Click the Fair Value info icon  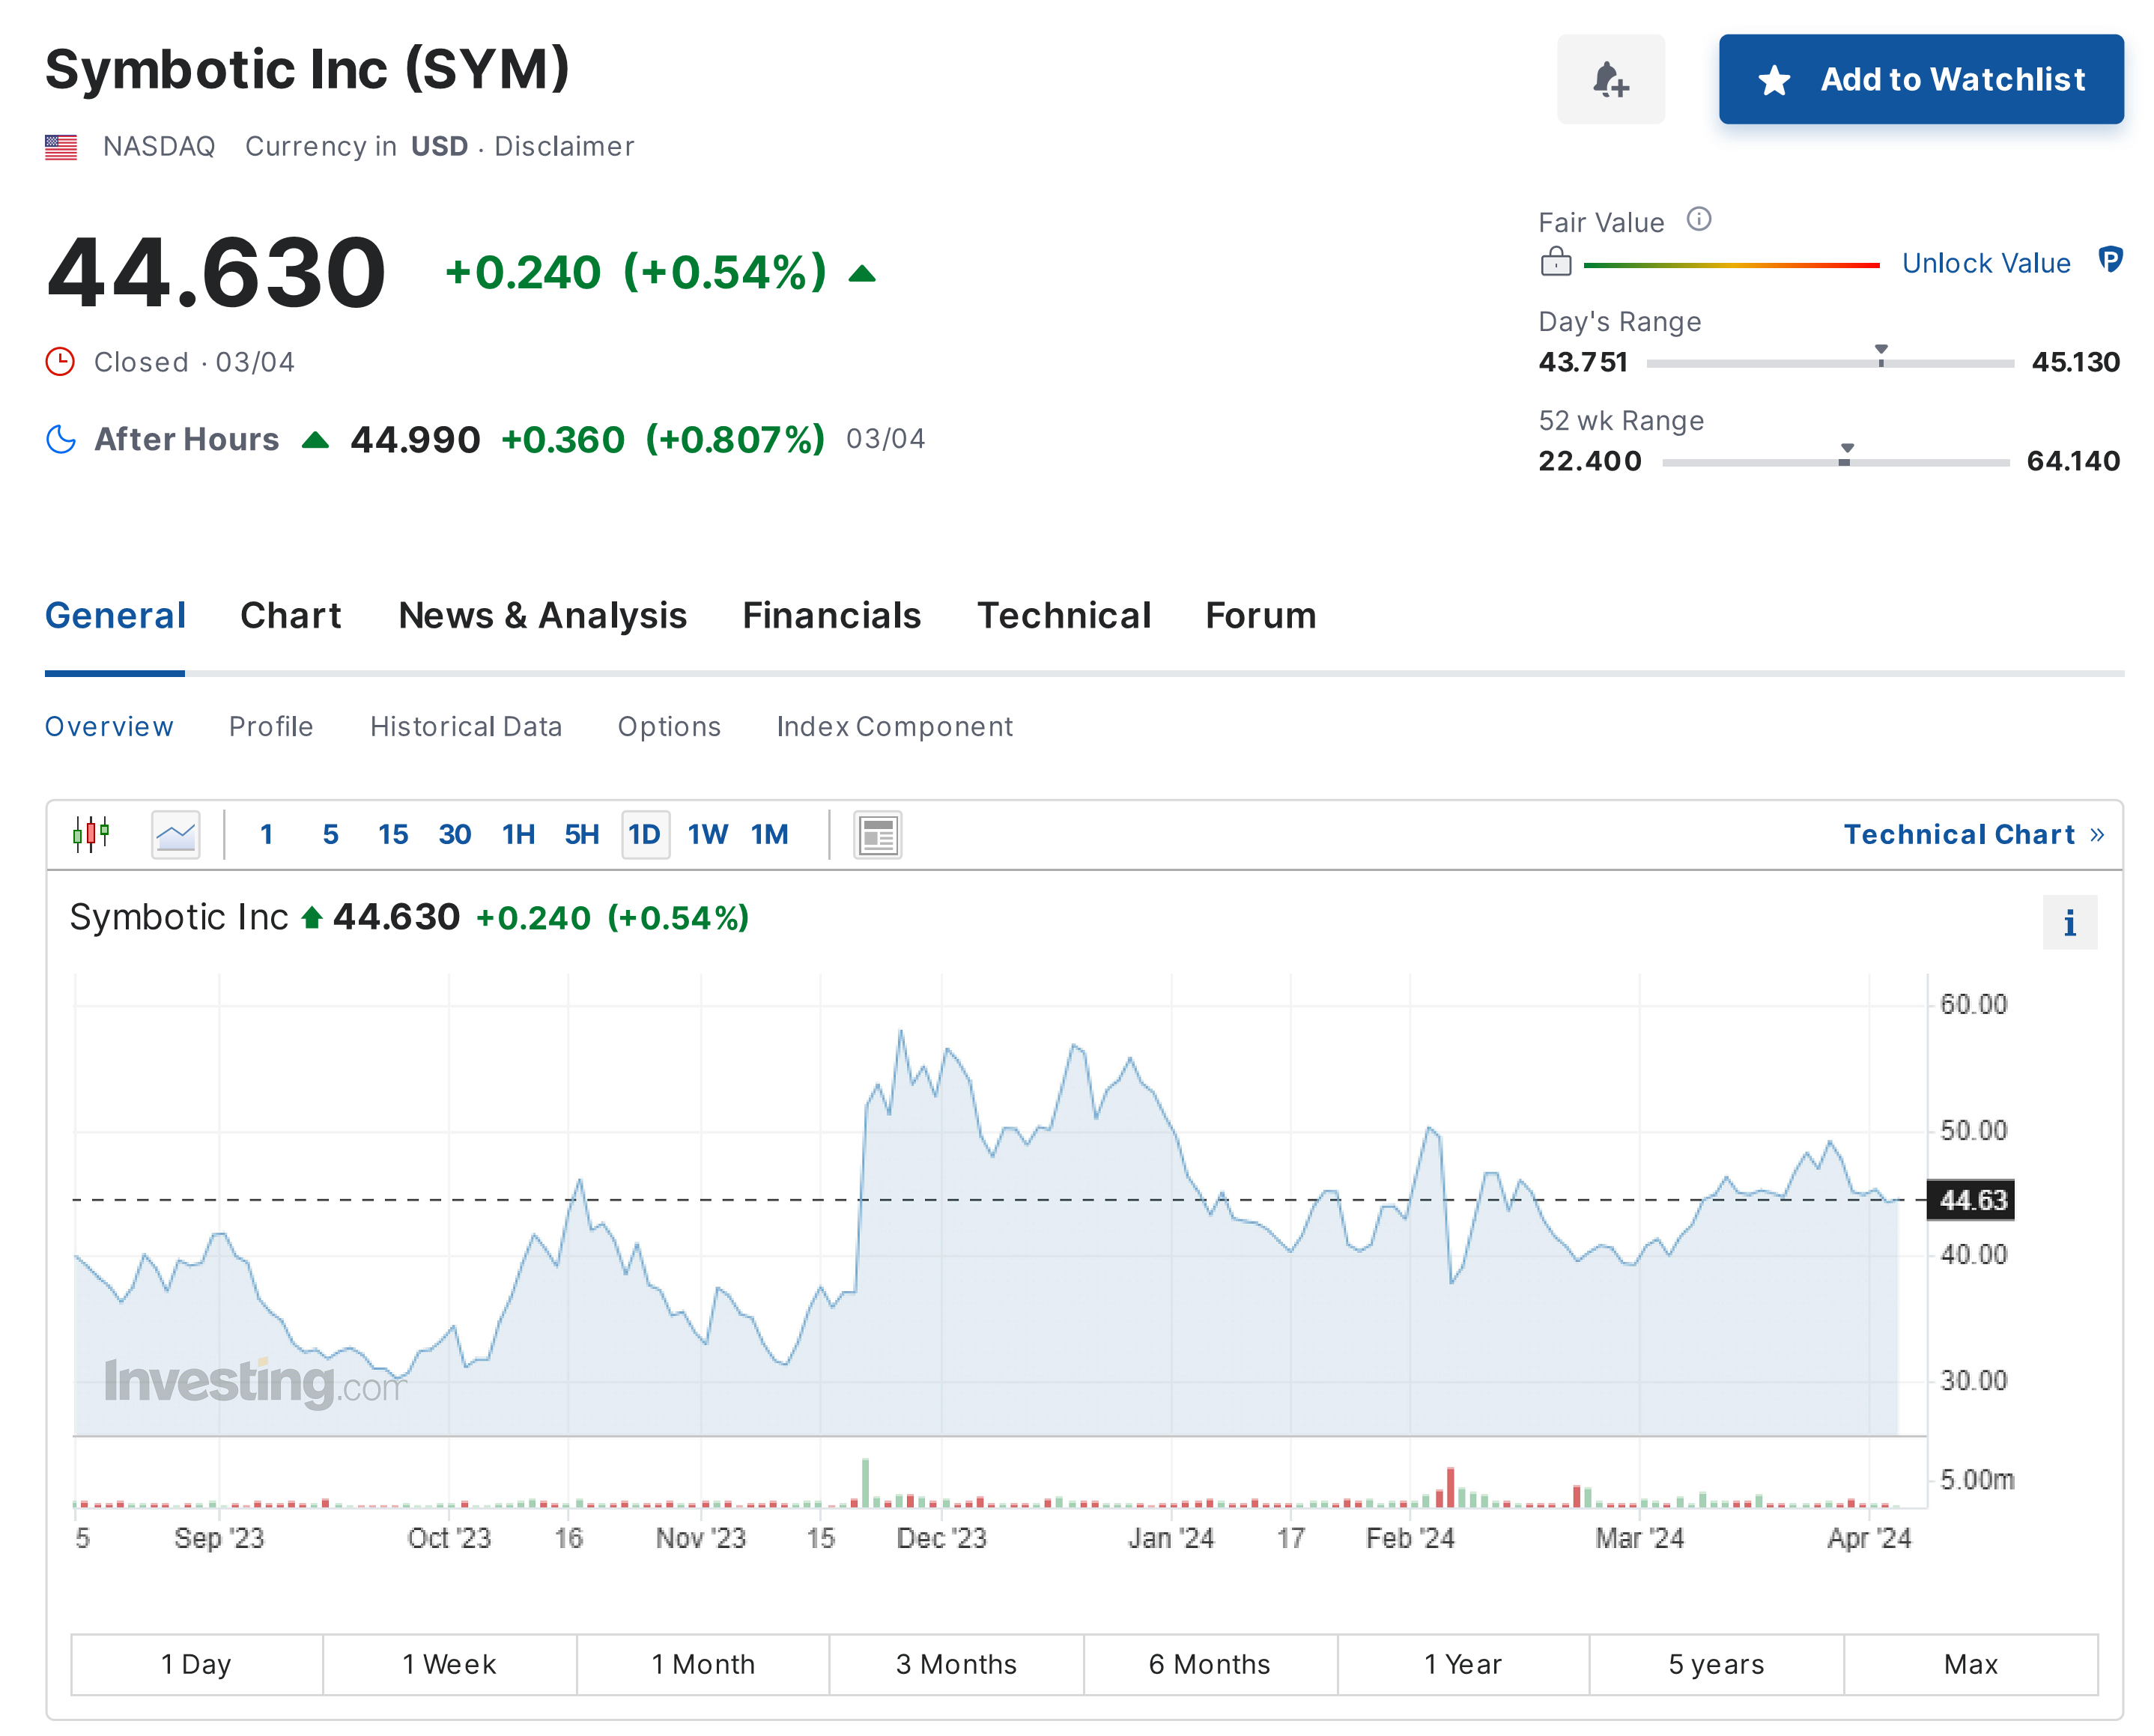coord(1698,219)
